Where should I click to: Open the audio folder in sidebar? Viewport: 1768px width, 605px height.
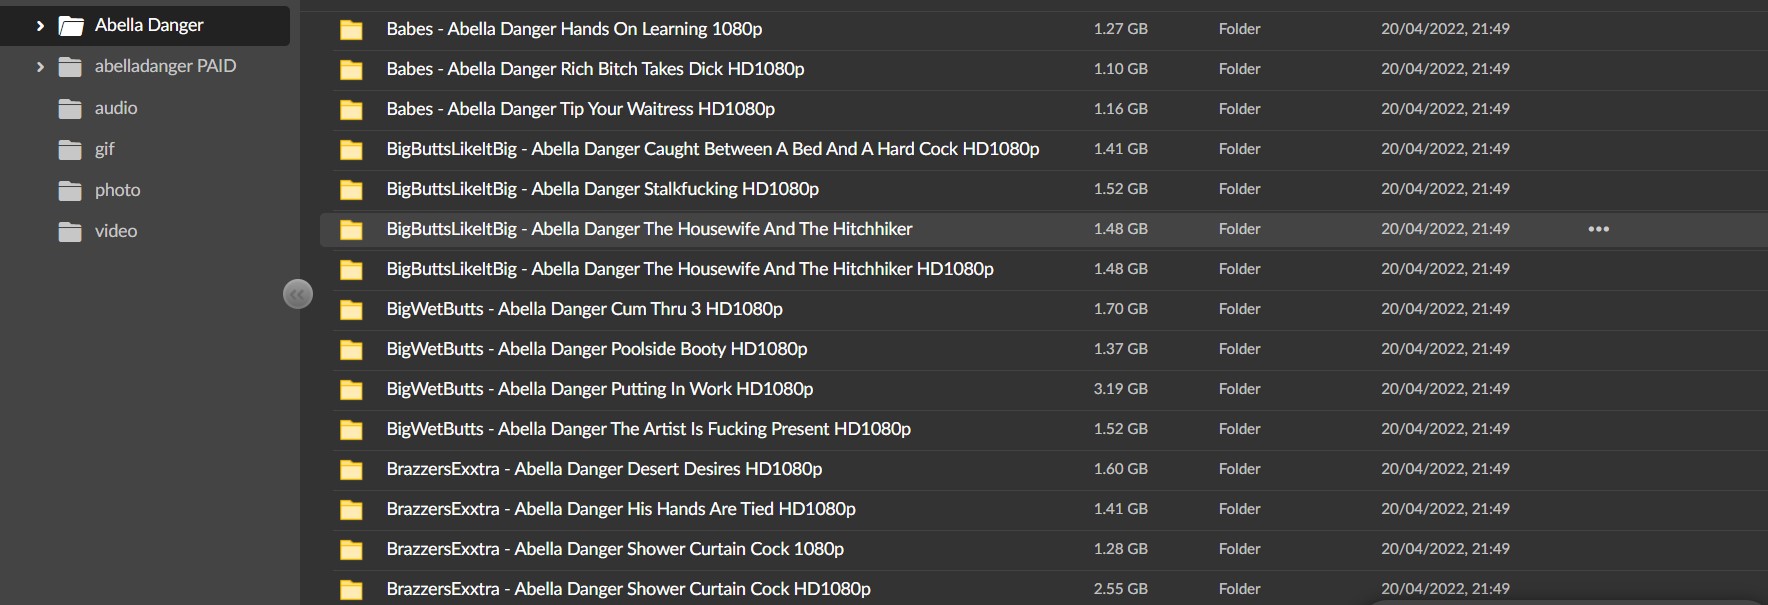click(116, 108)
